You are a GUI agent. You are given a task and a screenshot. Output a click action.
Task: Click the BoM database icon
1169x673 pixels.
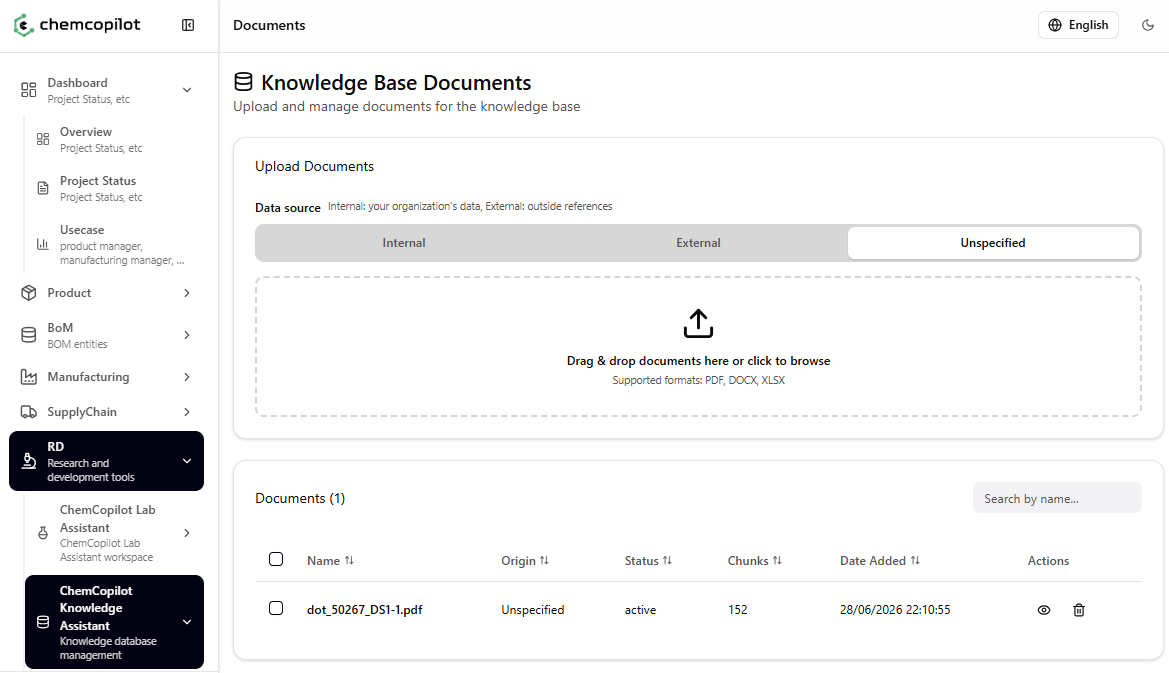pyautogui.click(x=28, y=335)
